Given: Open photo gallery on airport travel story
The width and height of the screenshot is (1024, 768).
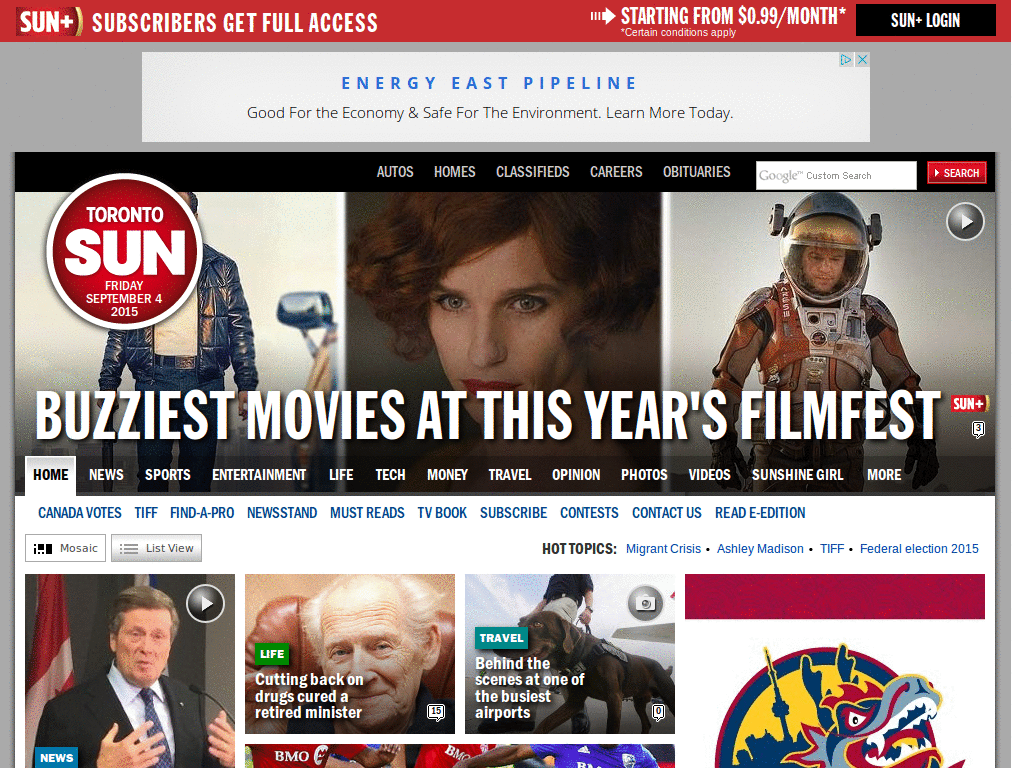Looking at the screenshot, I should (x=645, y=603).
